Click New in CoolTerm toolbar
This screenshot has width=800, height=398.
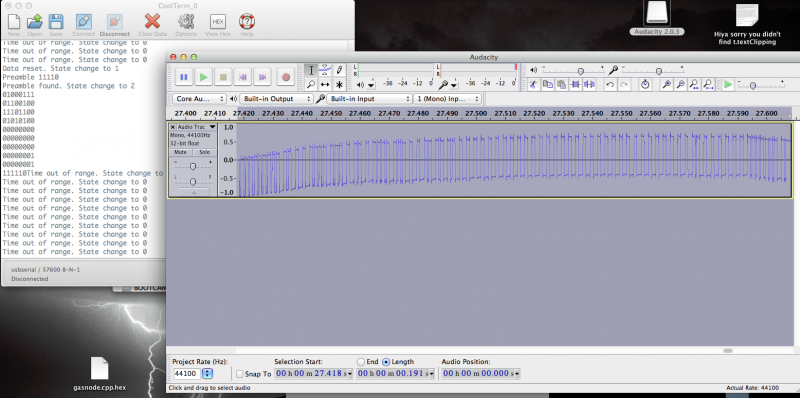coord(14,24)
